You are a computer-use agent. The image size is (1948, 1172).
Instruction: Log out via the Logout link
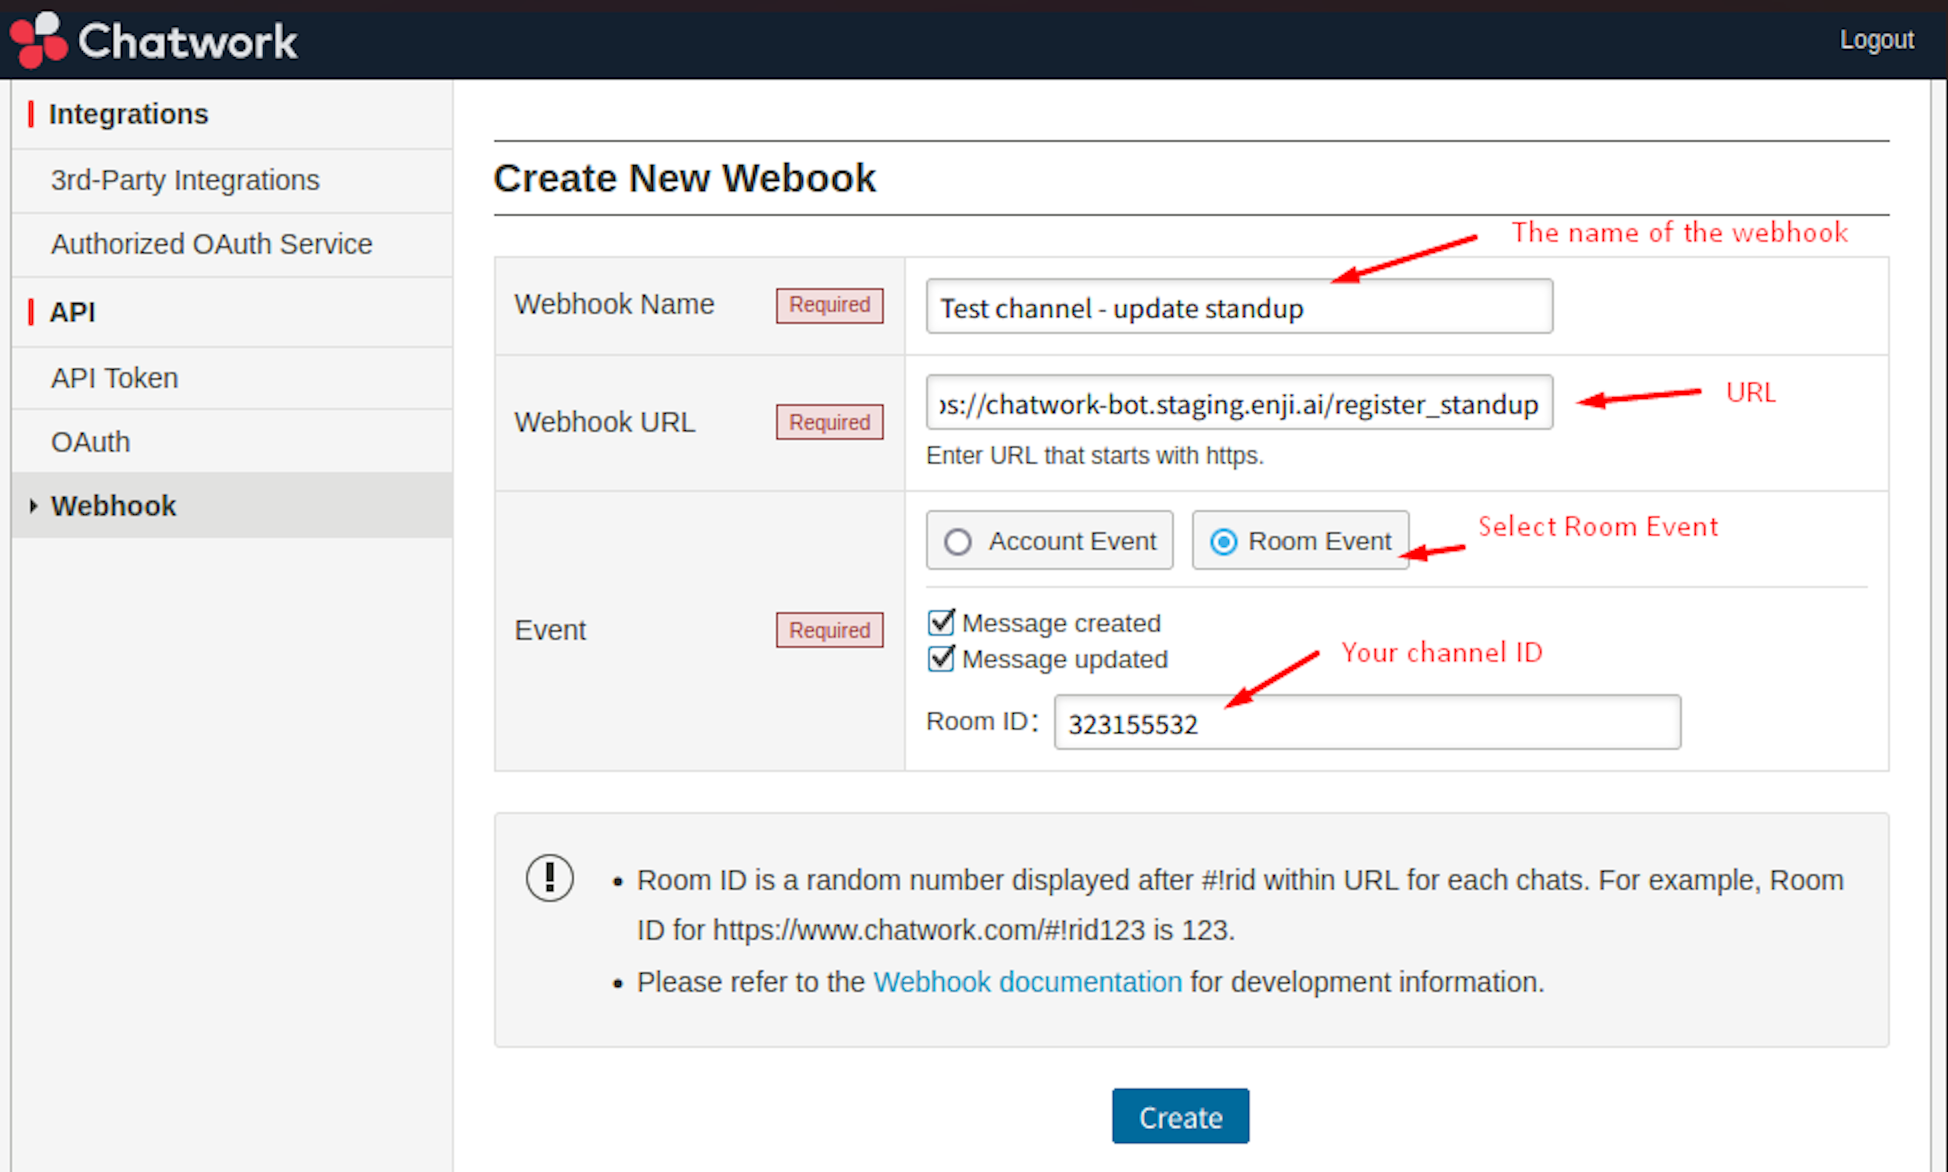1876,40
